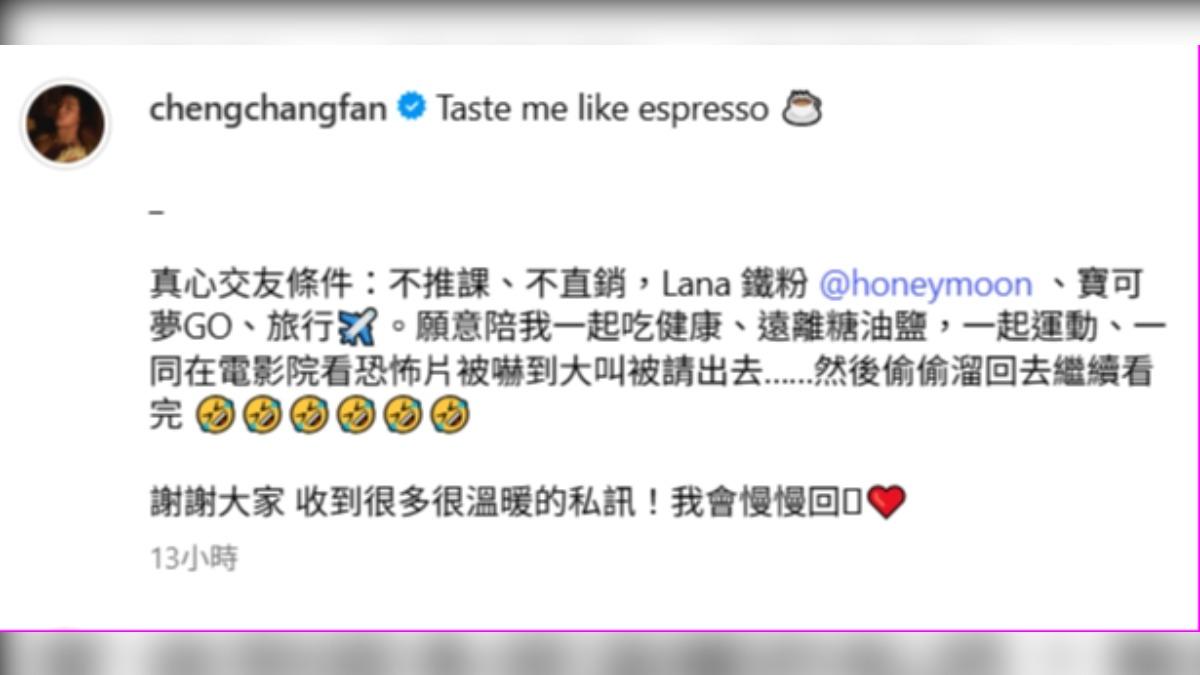Click the 私訊 word in last line
The width and height of the screenshot is (1200, 675).
pyautogui.click(x=607, y=503)
